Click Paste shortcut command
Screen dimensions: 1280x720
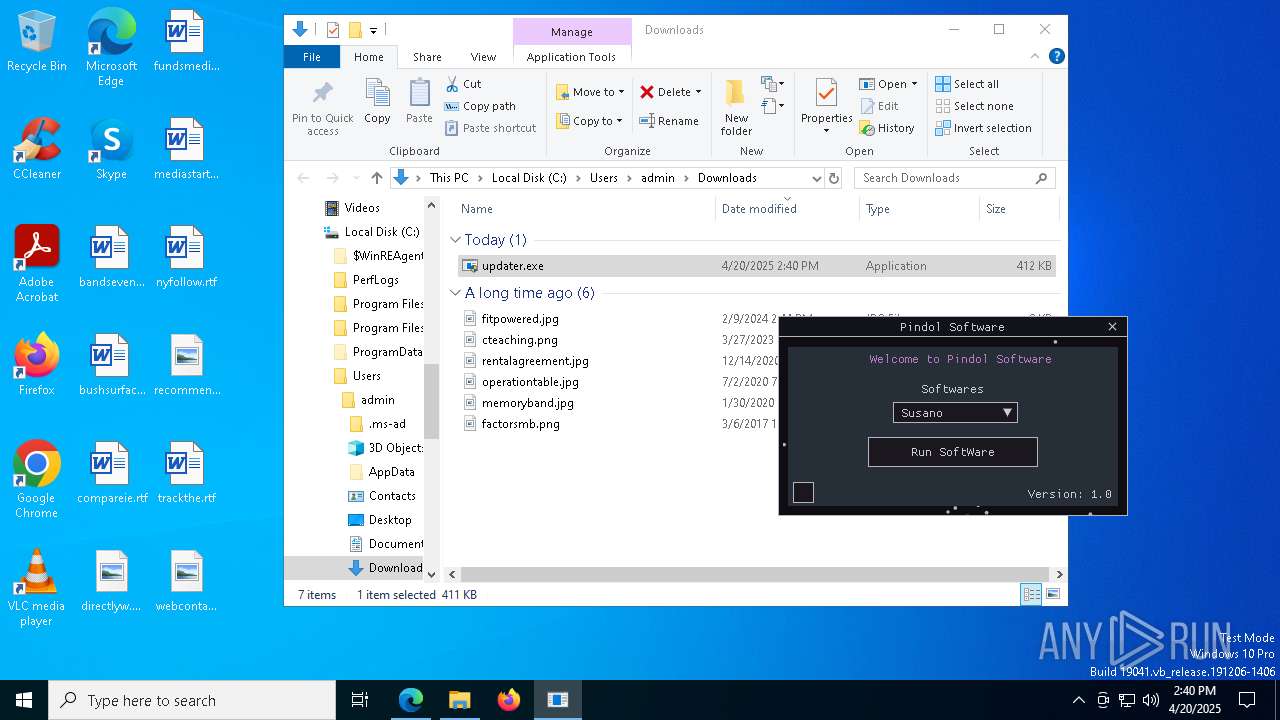tap(490, 128)
